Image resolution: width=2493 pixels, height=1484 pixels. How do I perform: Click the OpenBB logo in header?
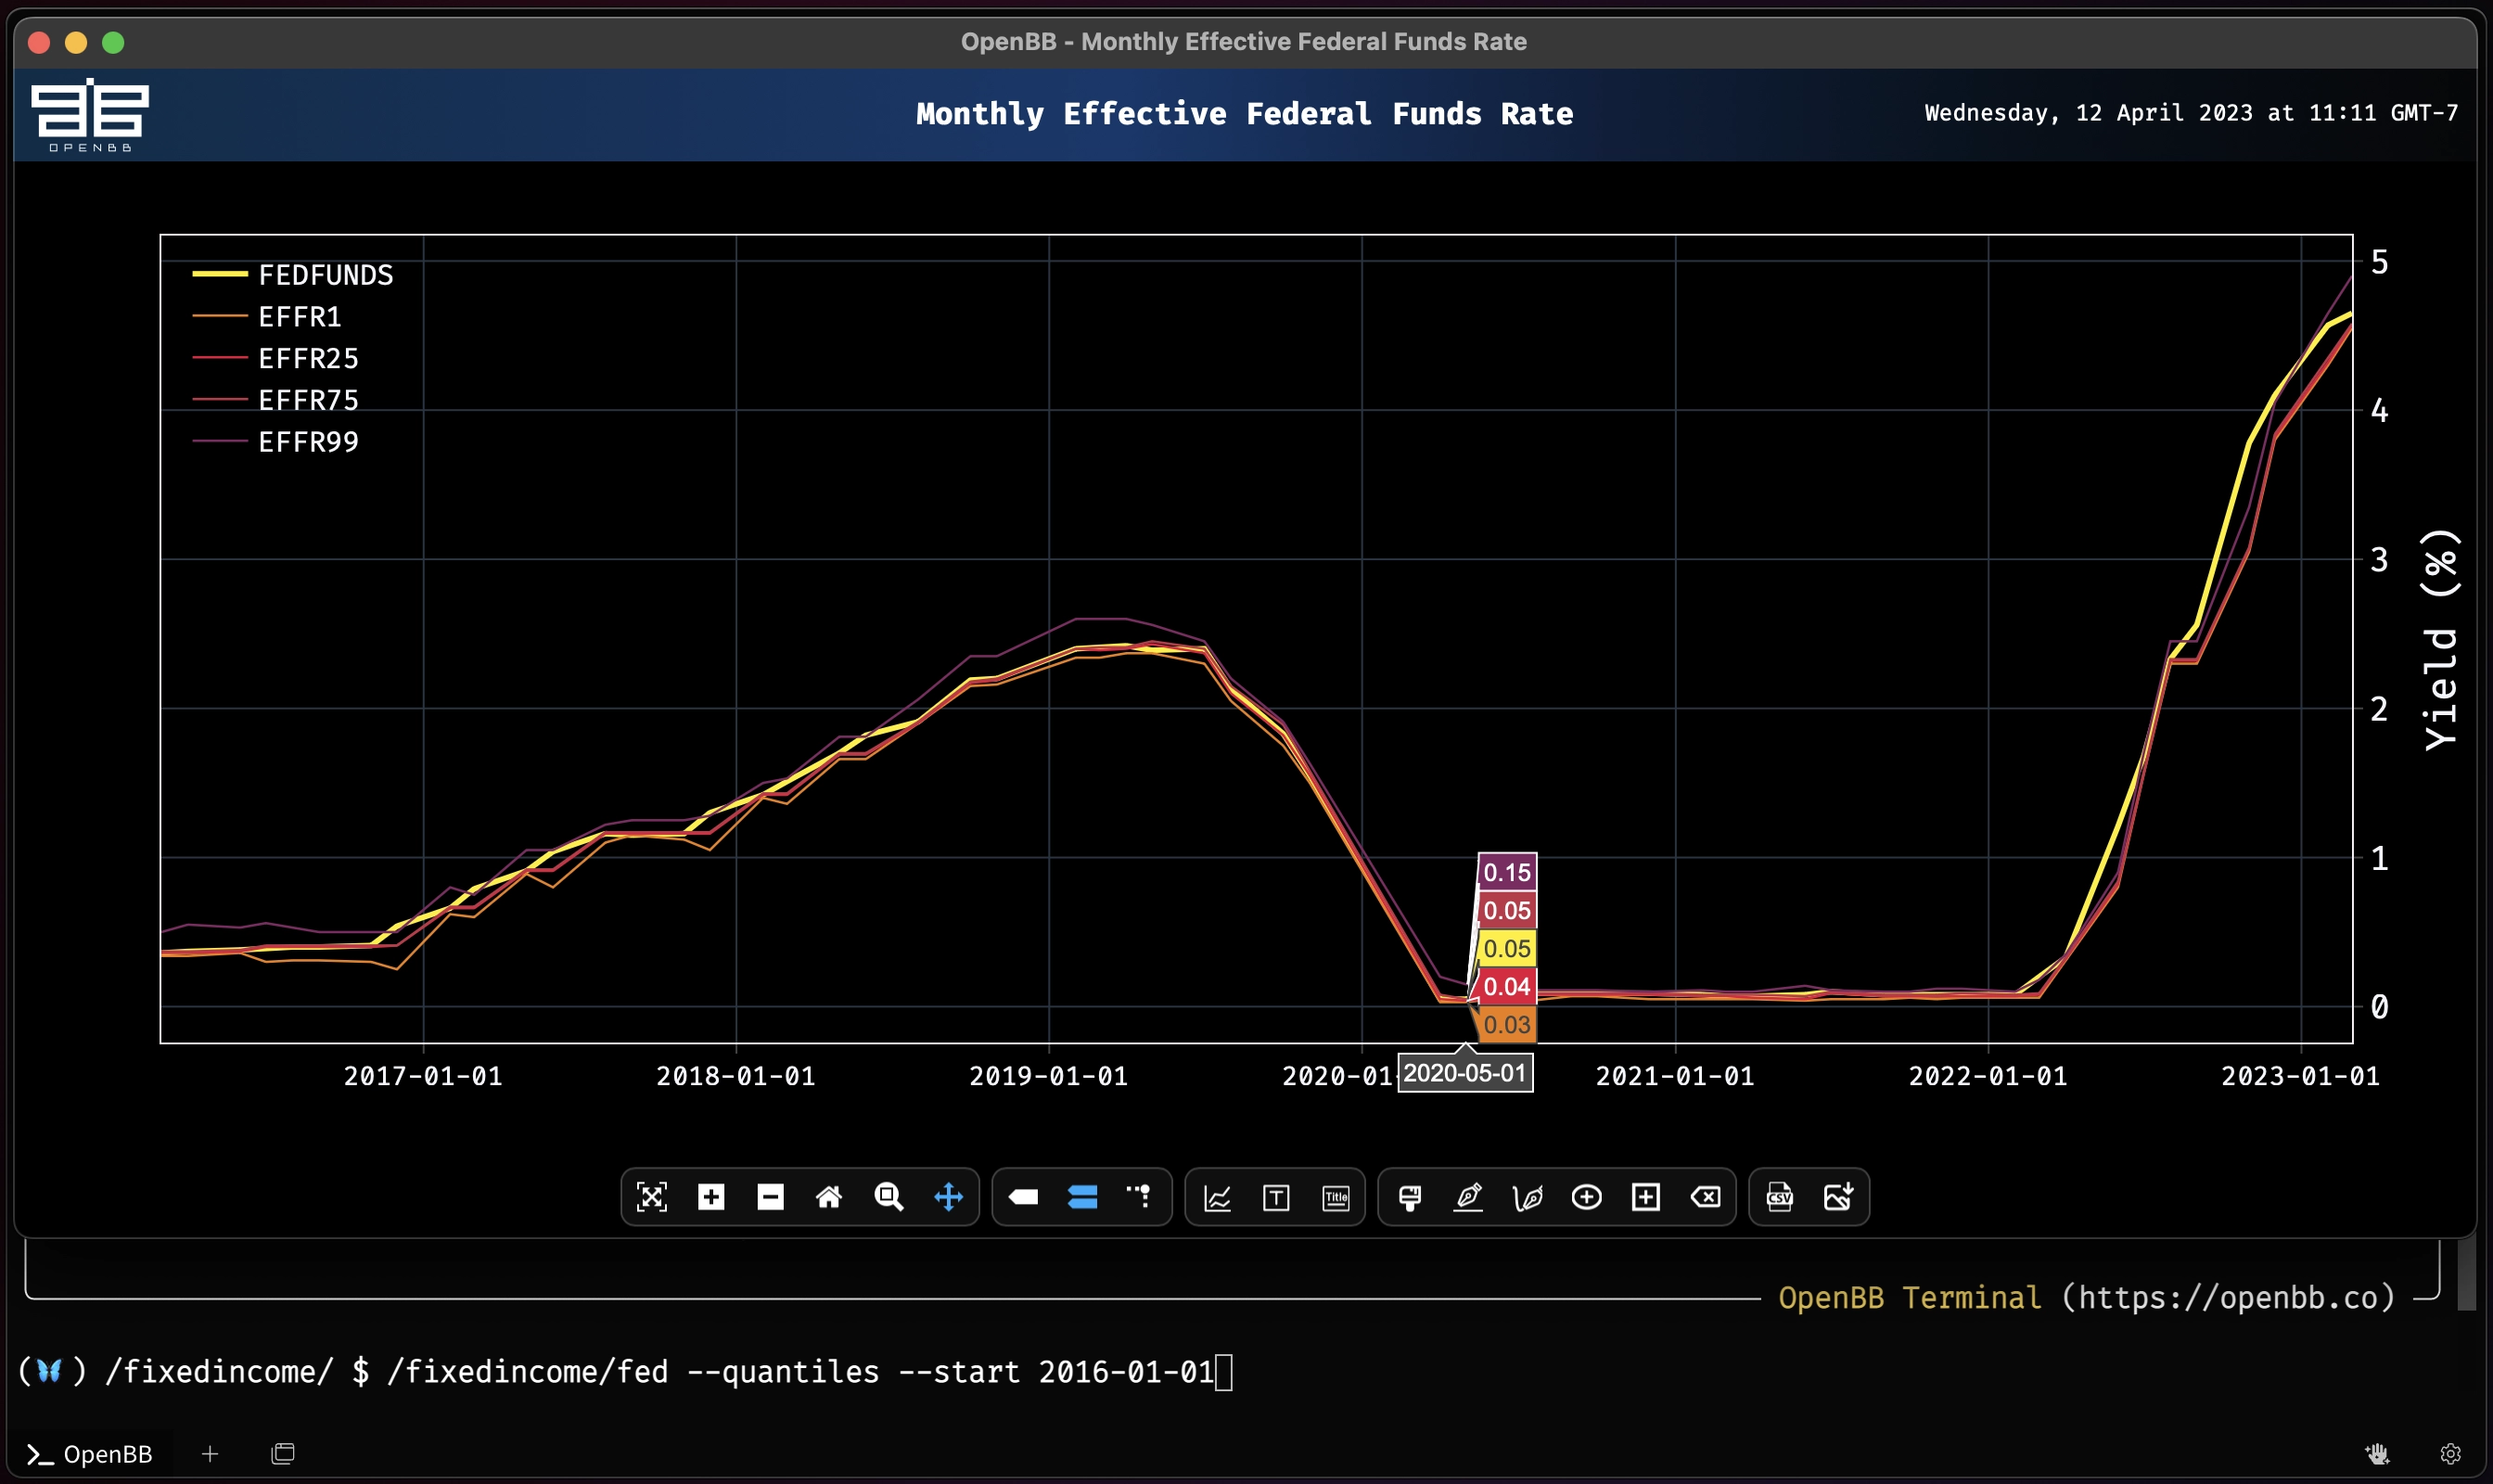click(90, 114)
